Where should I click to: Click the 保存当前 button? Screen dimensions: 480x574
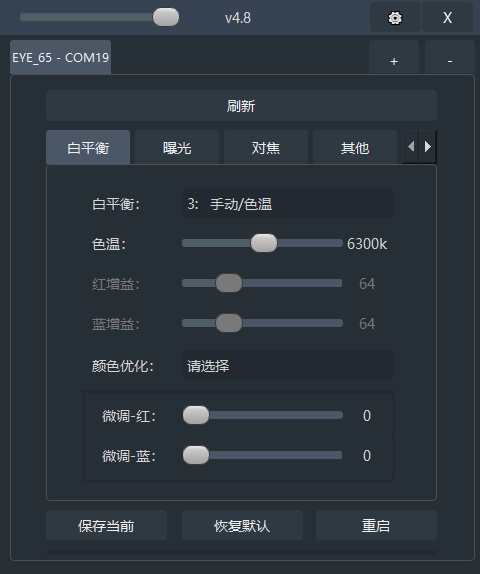pos(106,525)
